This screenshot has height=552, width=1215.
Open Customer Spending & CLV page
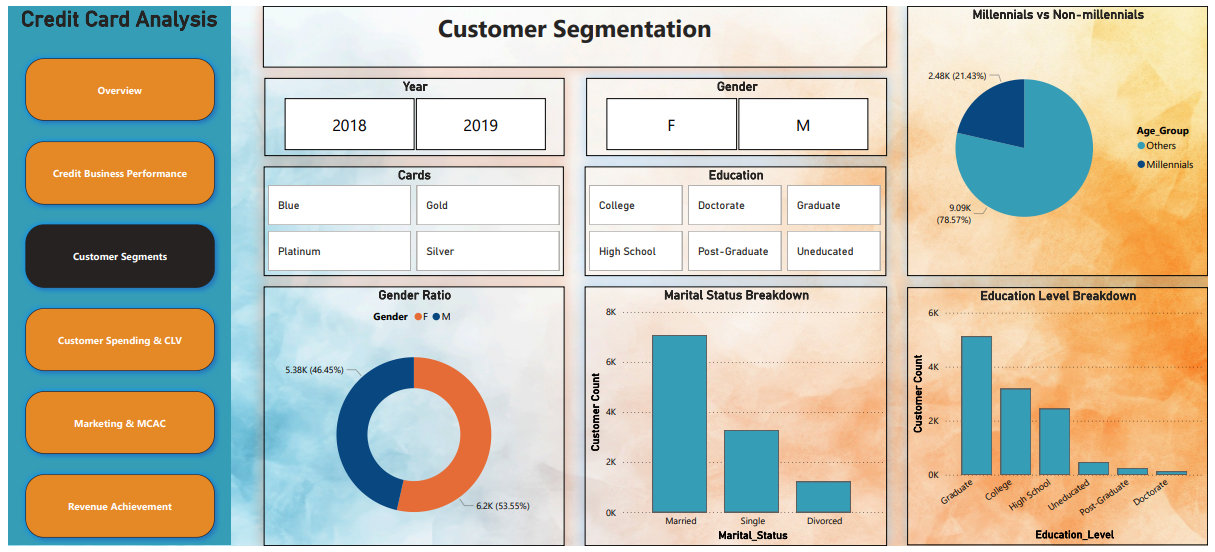click(x=120, y=340)
